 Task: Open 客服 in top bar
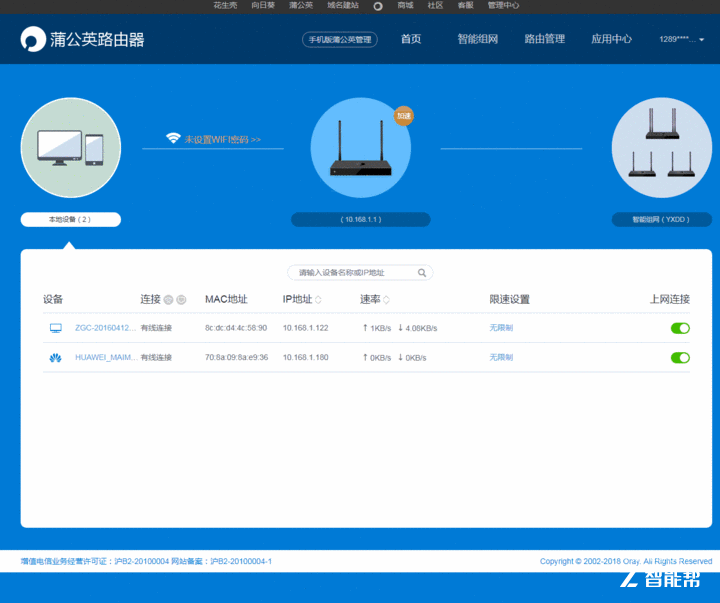point(465,6)
